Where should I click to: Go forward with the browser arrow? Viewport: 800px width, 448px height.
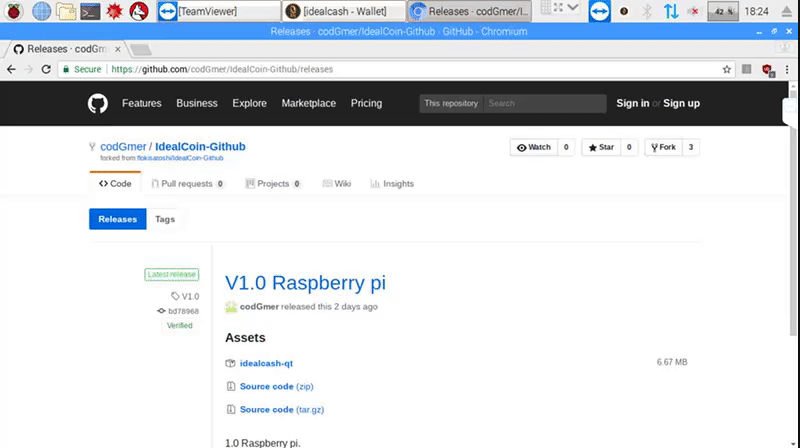pyautogui.click(x=29, y=69)
